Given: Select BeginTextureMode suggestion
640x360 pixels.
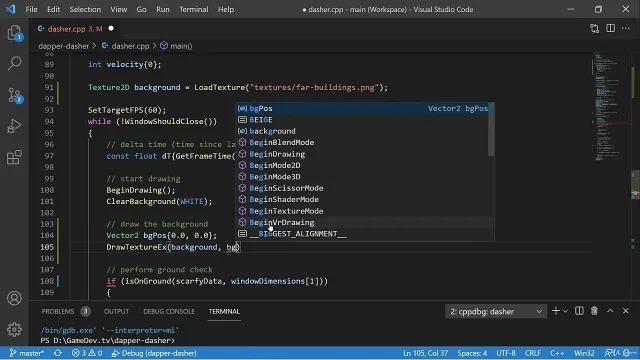Looking at the screenshot, I should (363, 211).
